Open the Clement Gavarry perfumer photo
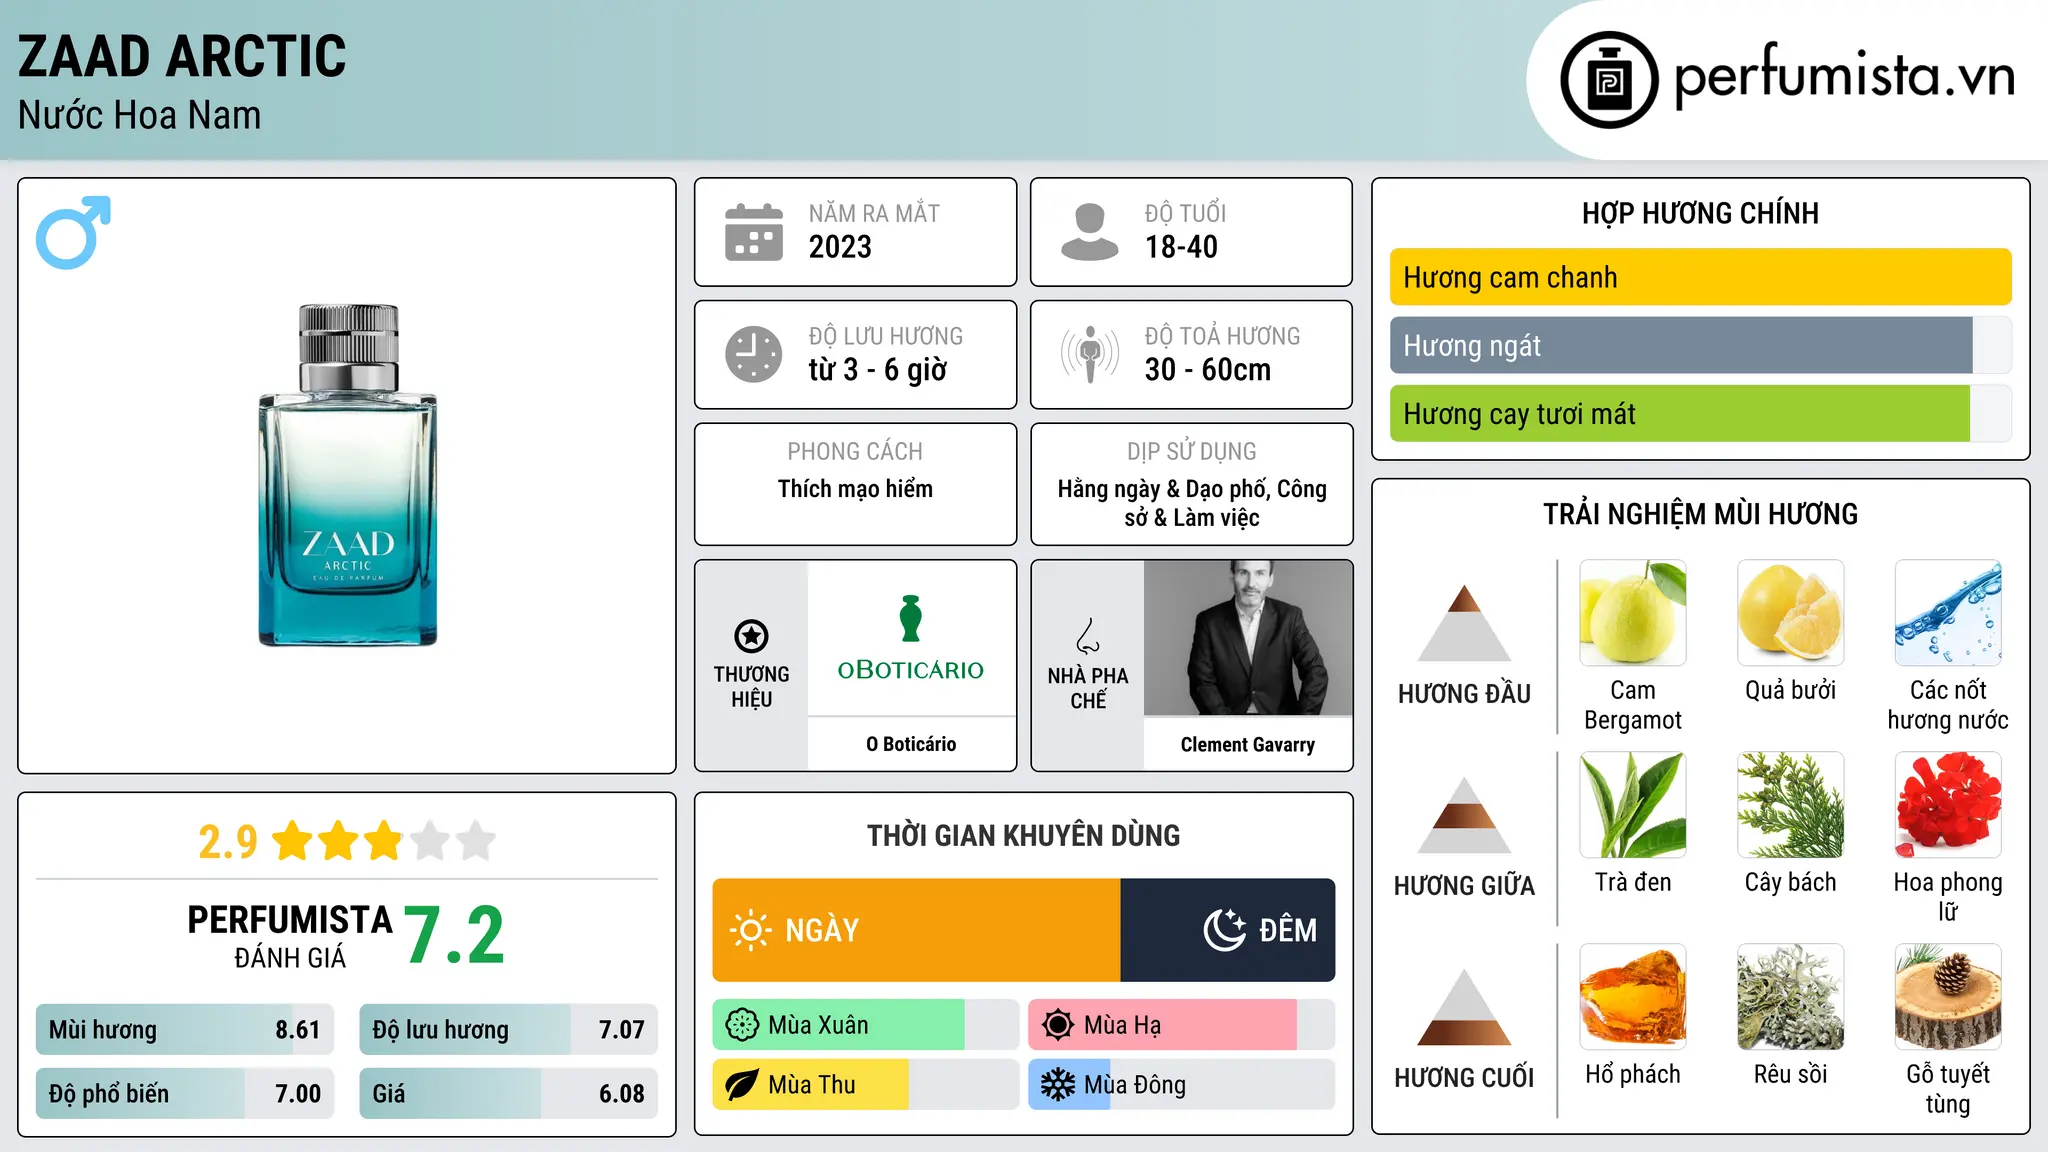The width and height of the screenshot is (2048, 1152). point(1248,638)
